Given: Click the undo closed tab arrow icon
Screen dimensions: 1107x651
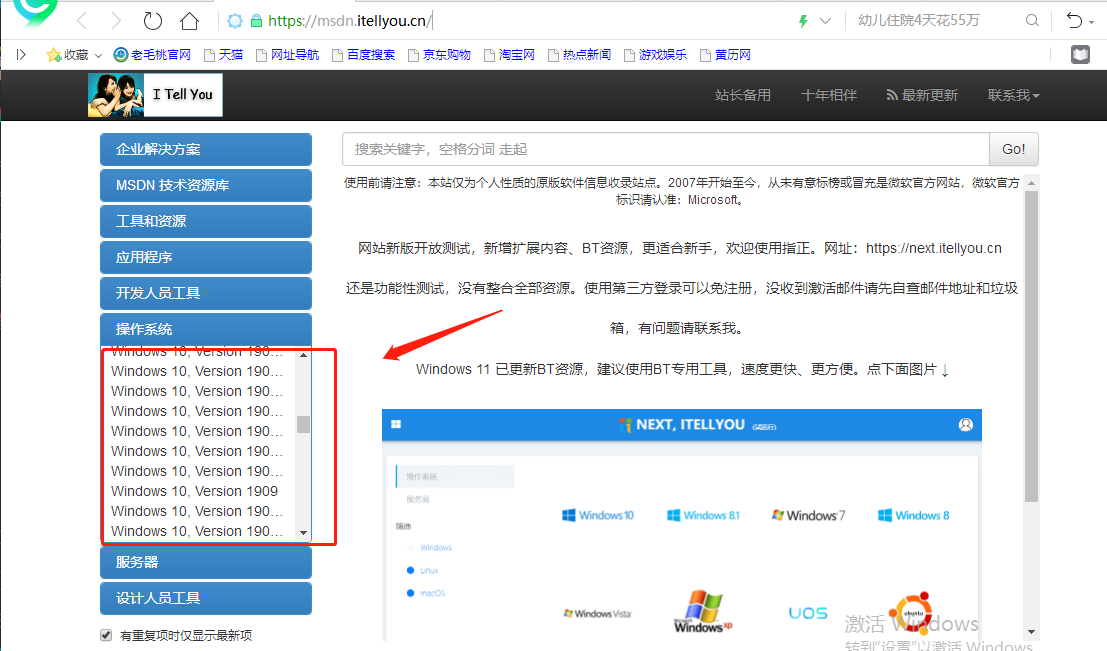Looking at the screenshot, I should (1074, 20).
